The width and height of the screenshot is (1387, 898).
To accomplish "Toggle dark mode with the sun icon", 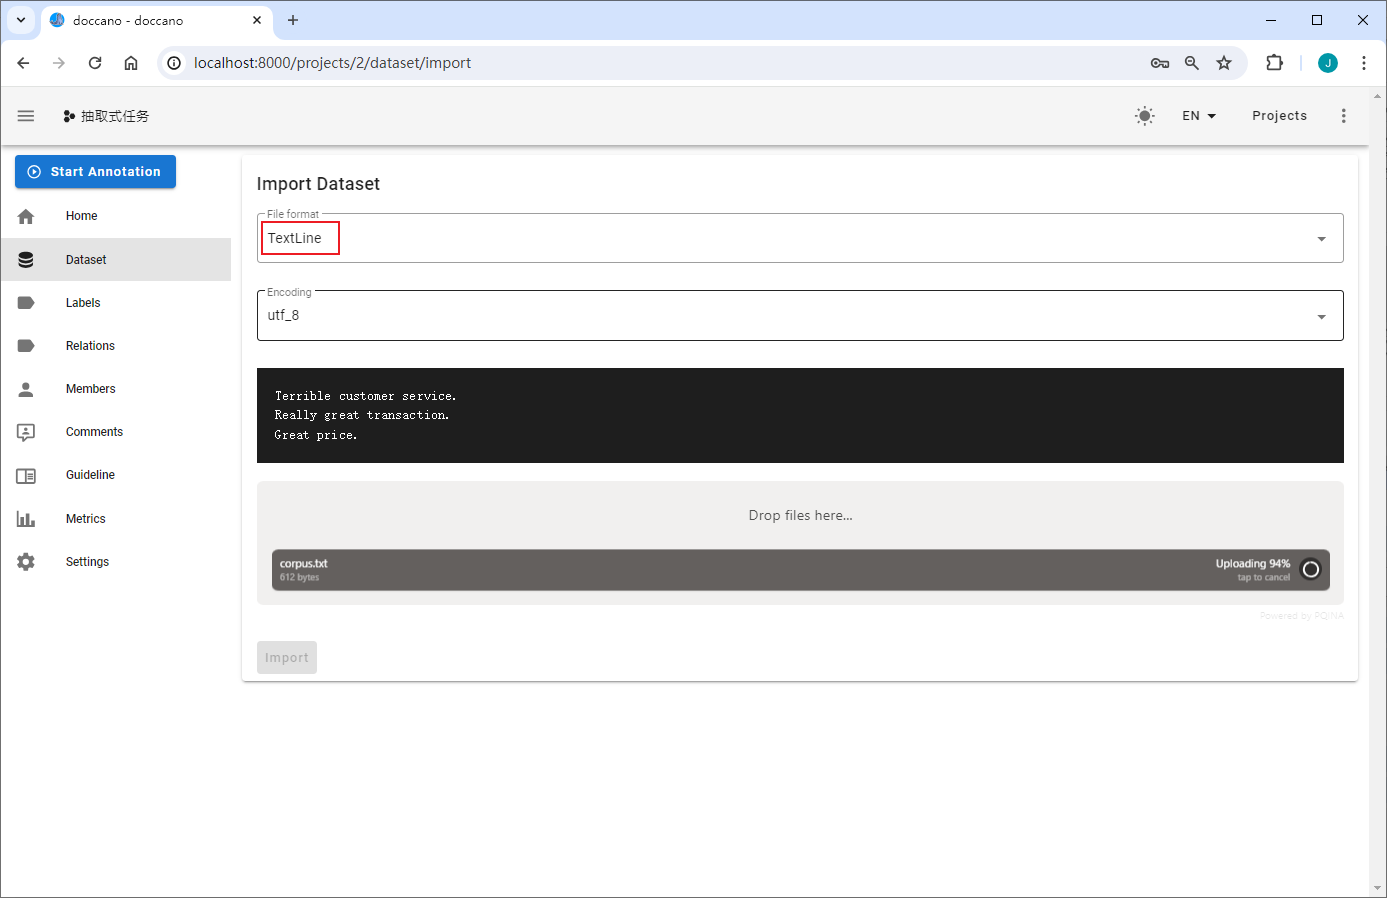I will pyautogui.click(x=1144, y=115).
